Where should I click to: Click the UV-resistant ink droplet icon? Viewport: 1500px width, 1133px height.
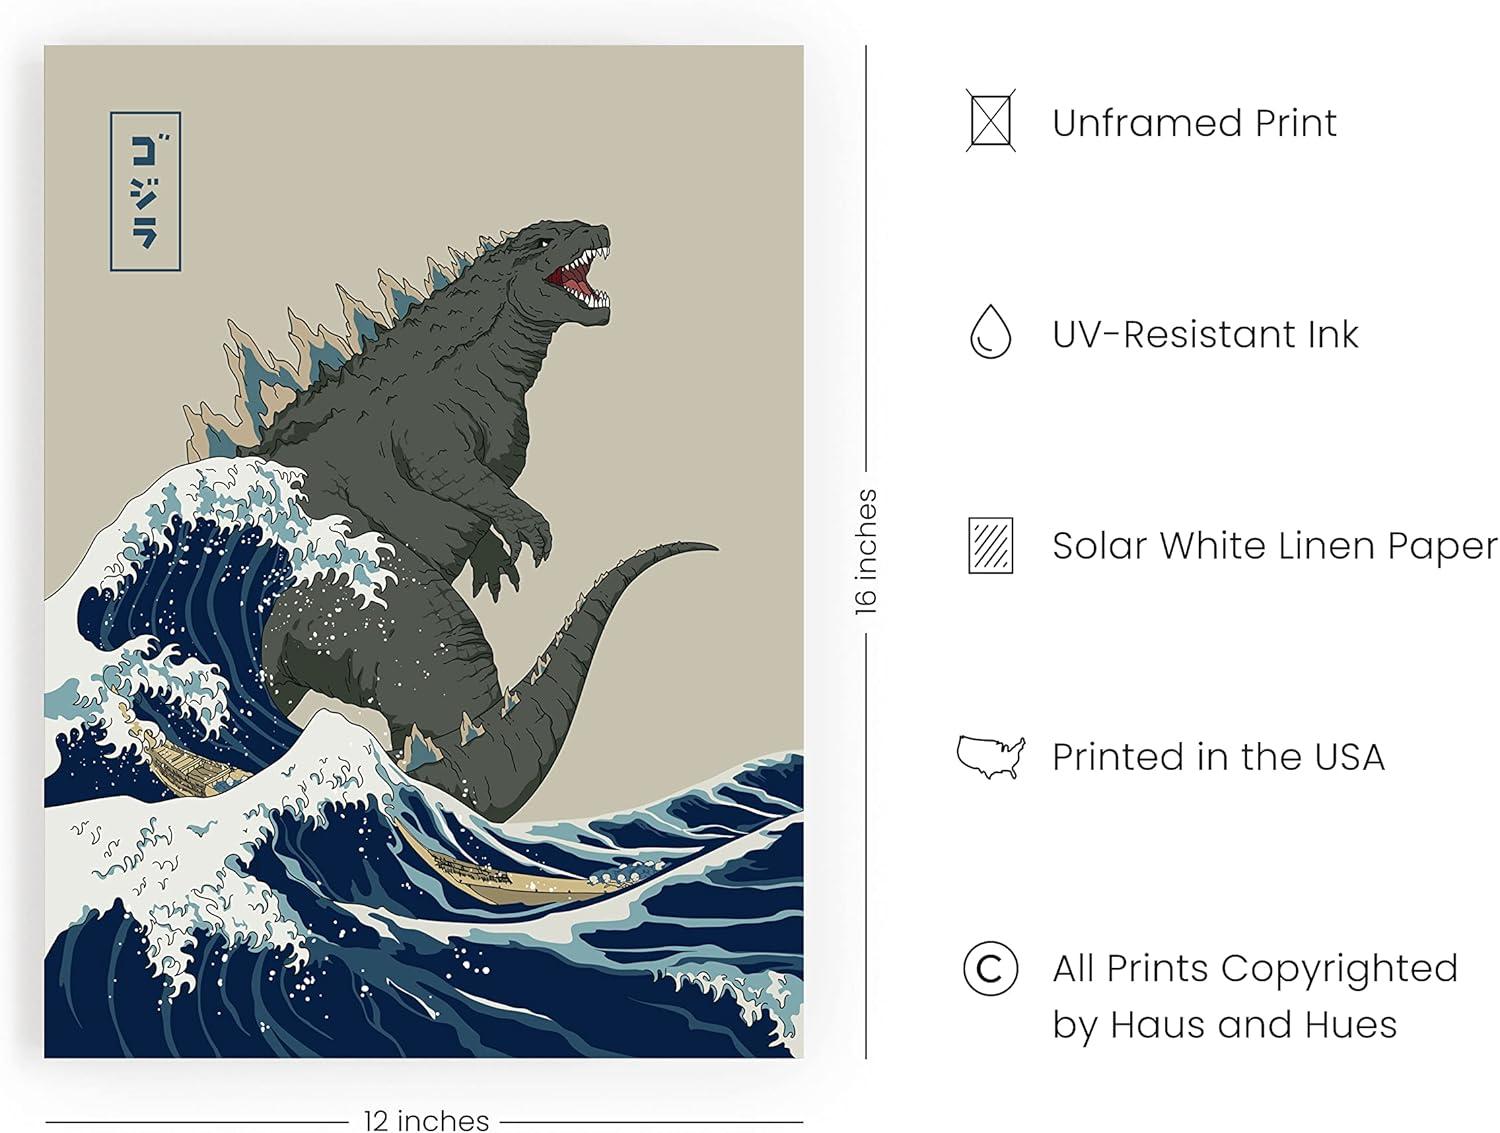[x=990, y=332]
